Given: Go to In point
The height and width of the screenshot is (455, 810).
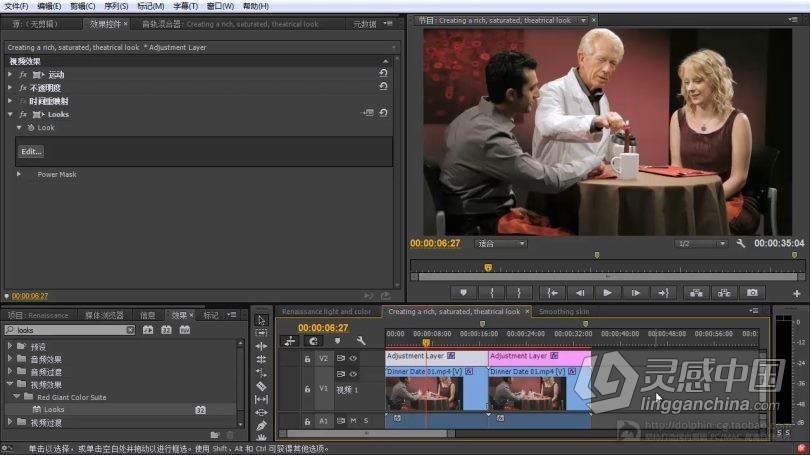Looking at the screenshot, I should tap(552, 293).
